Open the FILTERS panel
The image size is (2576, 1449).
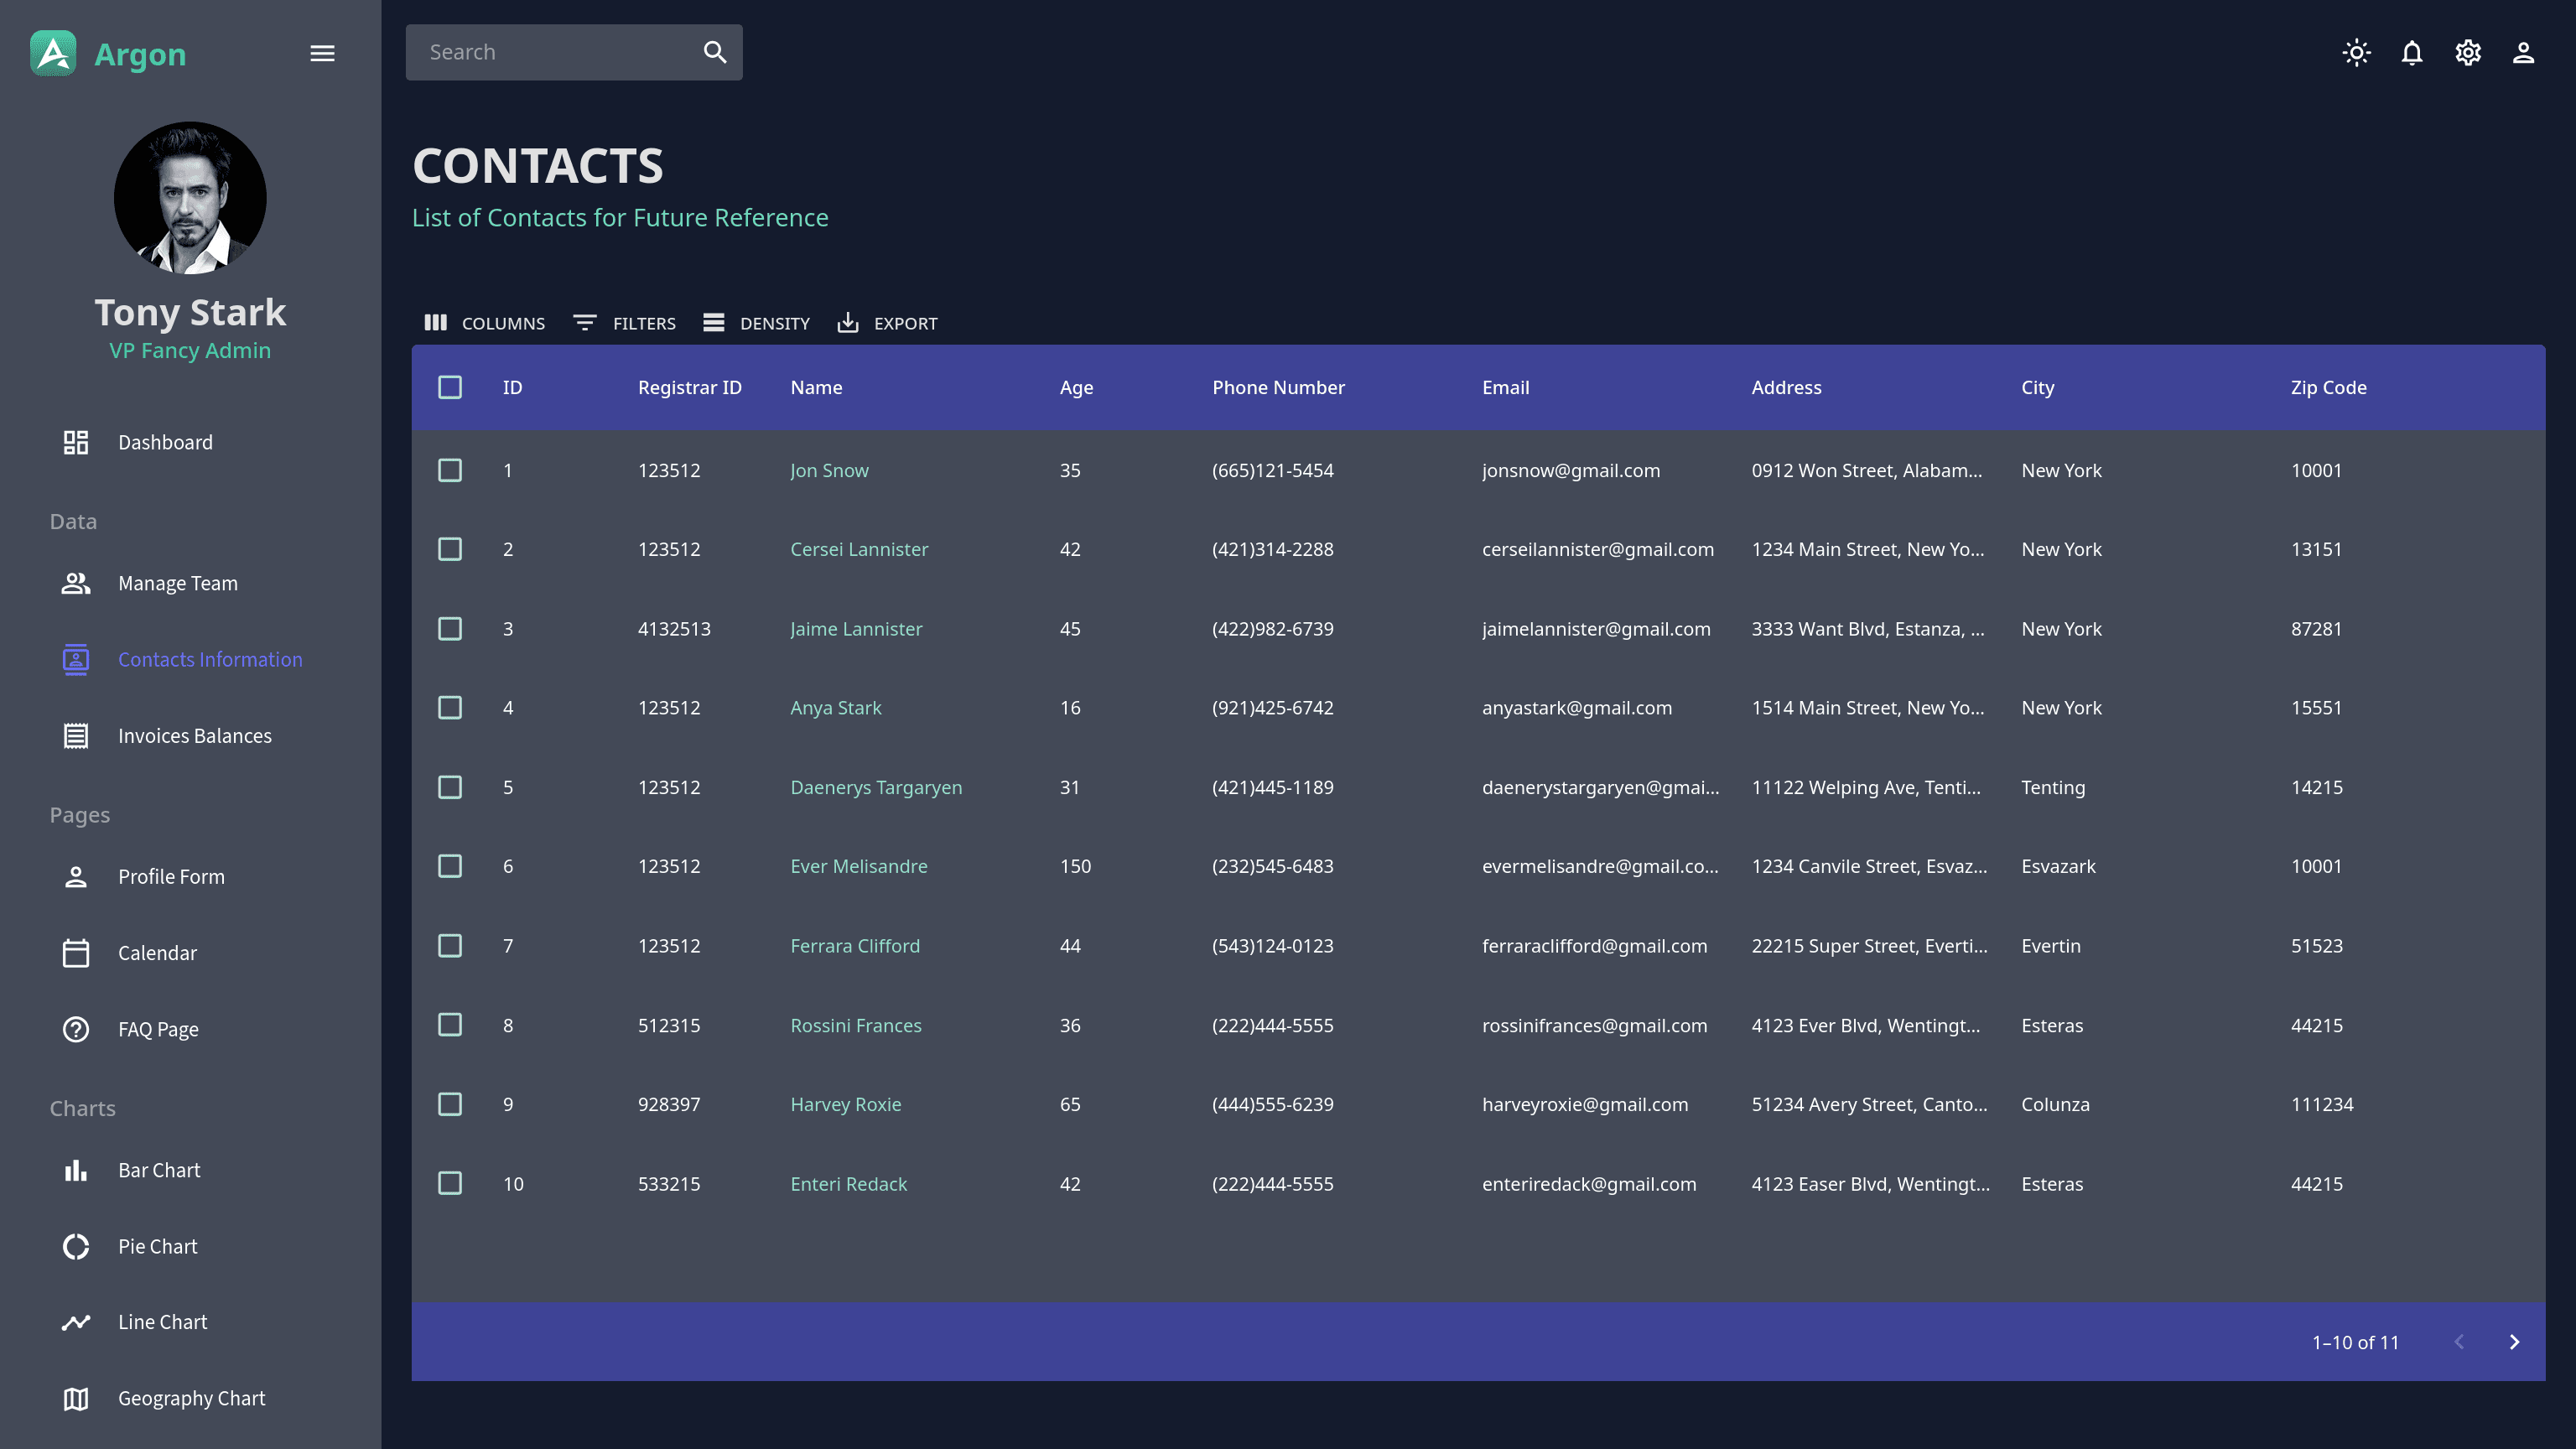click(x=625, y=323)
